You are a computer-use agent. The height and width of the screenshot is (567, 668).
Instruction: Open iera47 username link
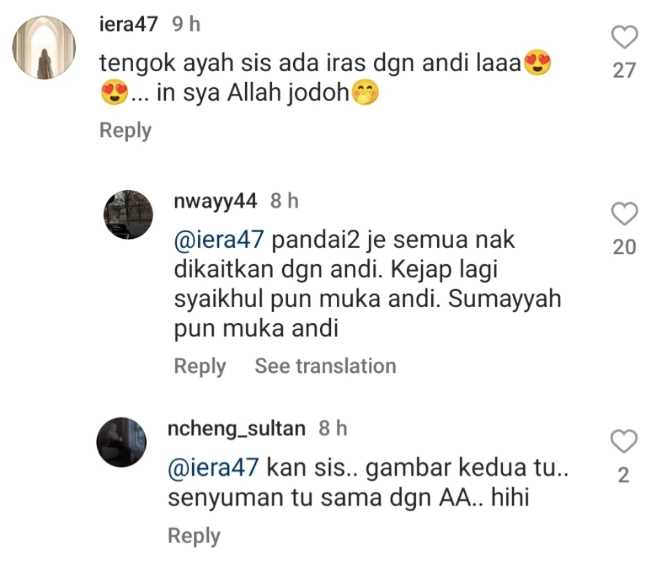[128, 24]
